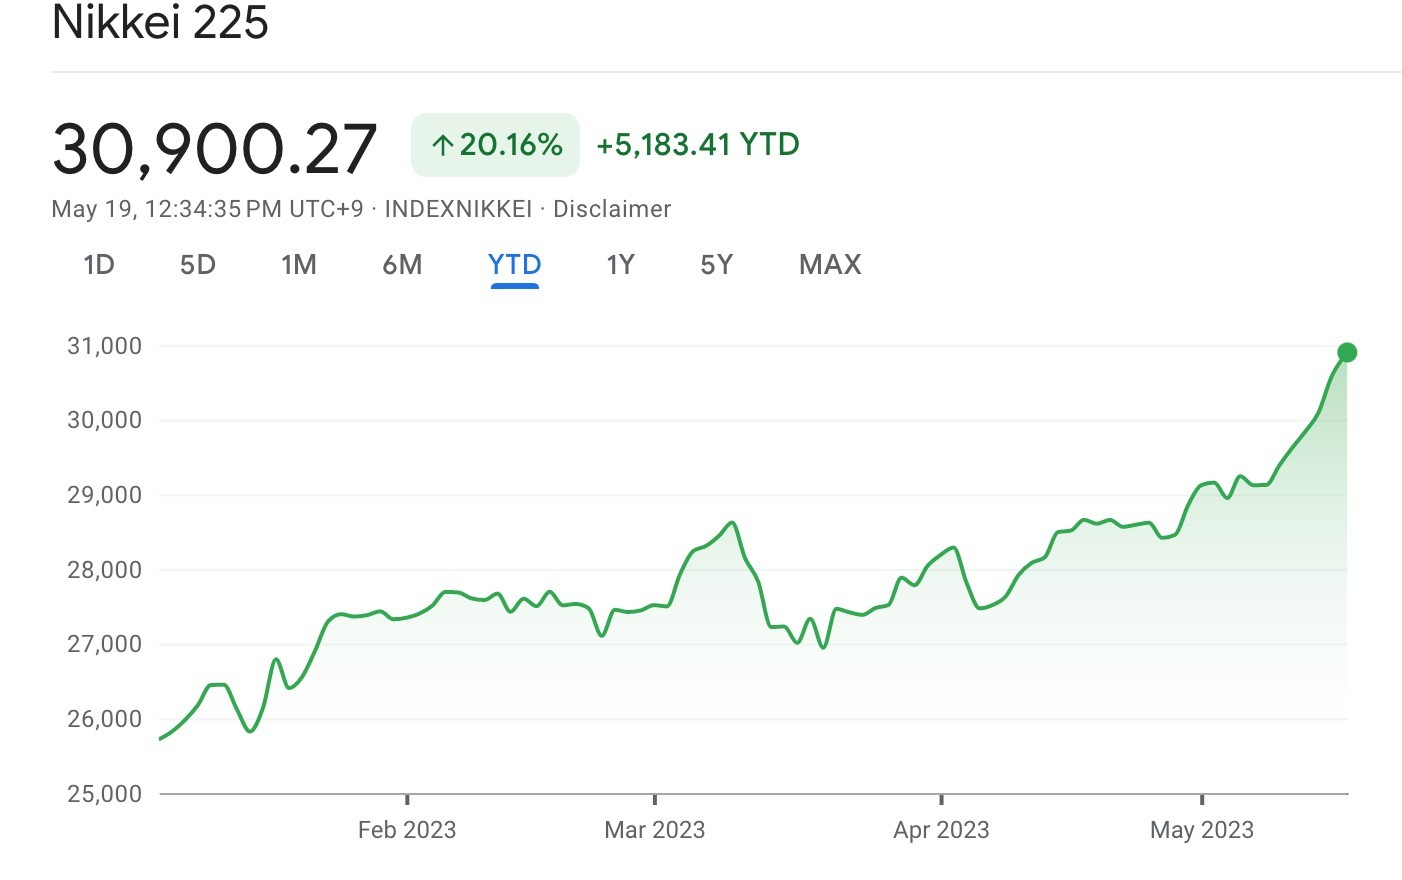This screenshot has height=880, width=1402.
Task: Click the Feb 2023 axis marker
Action: click(x=407, y=830)
